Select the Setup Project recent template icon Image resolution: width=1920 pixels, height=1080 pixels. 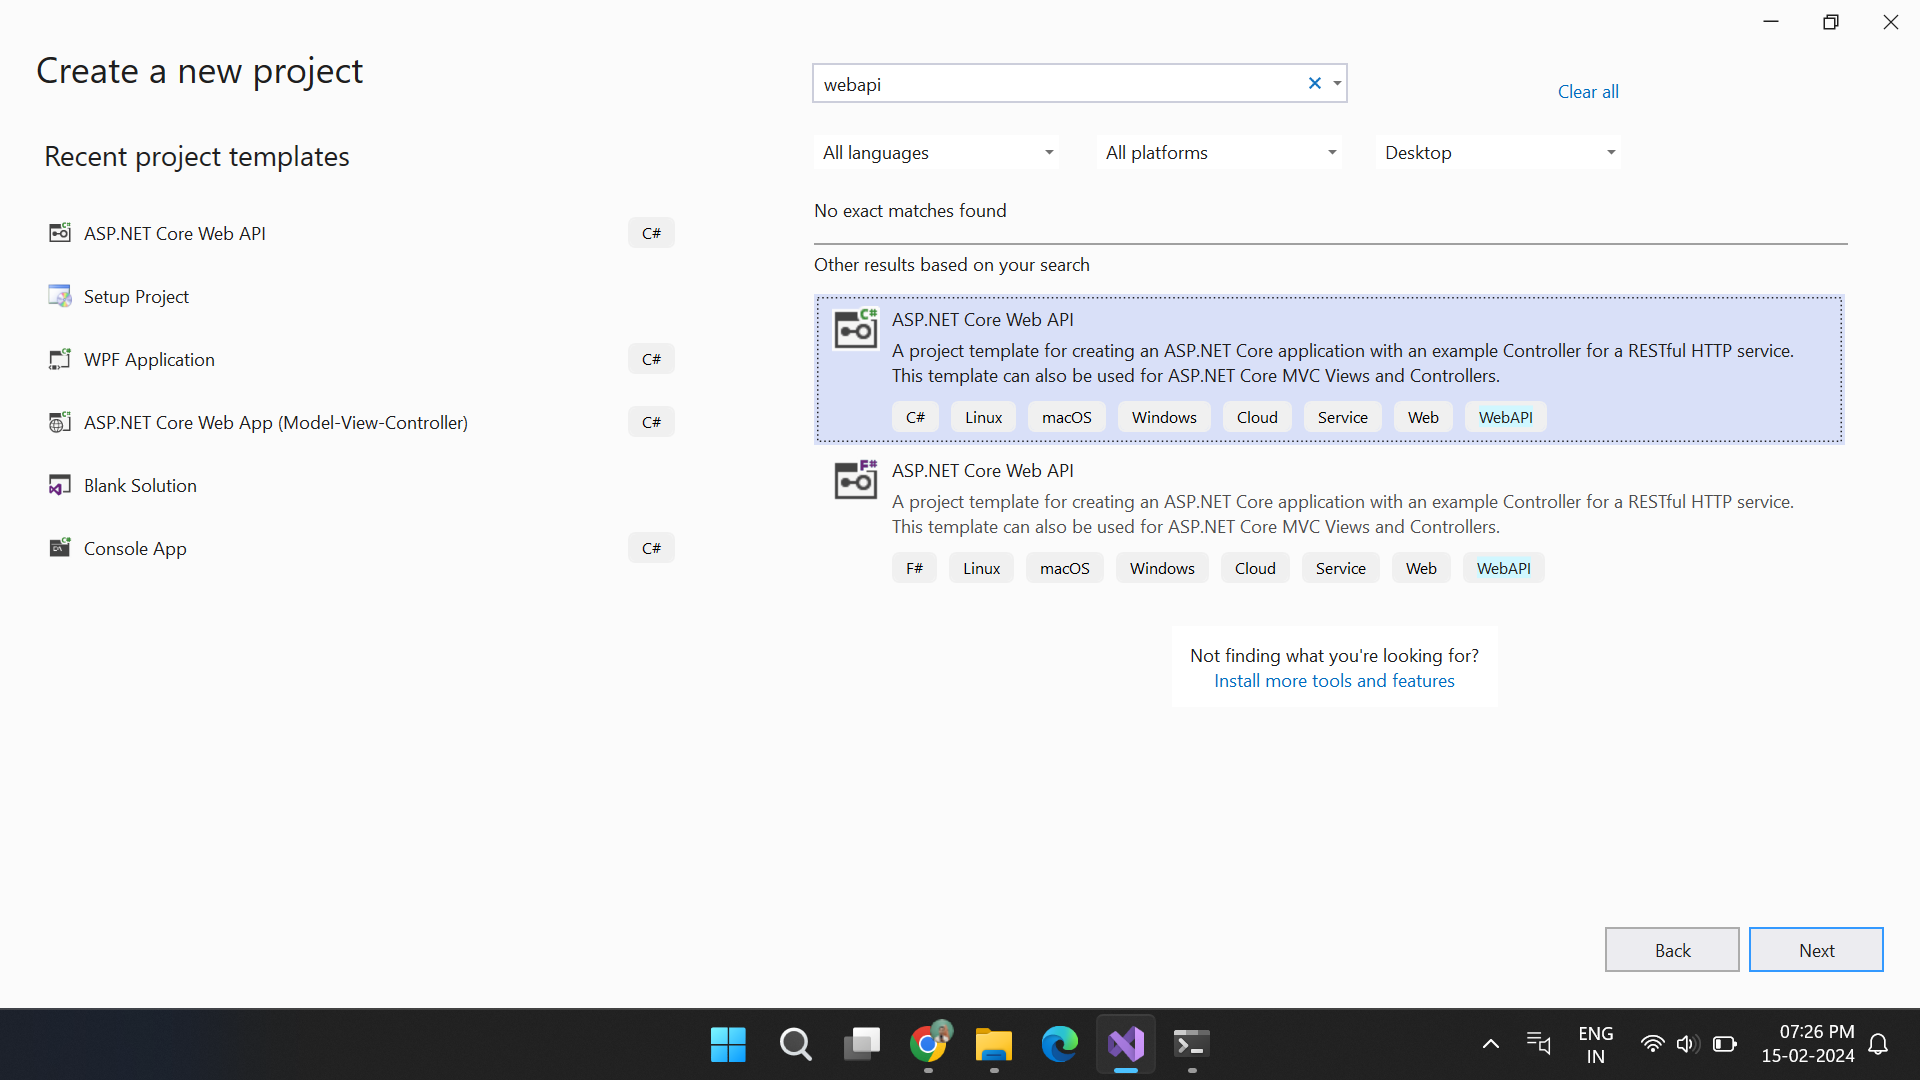pyautogui.click(x=60, y=296)
